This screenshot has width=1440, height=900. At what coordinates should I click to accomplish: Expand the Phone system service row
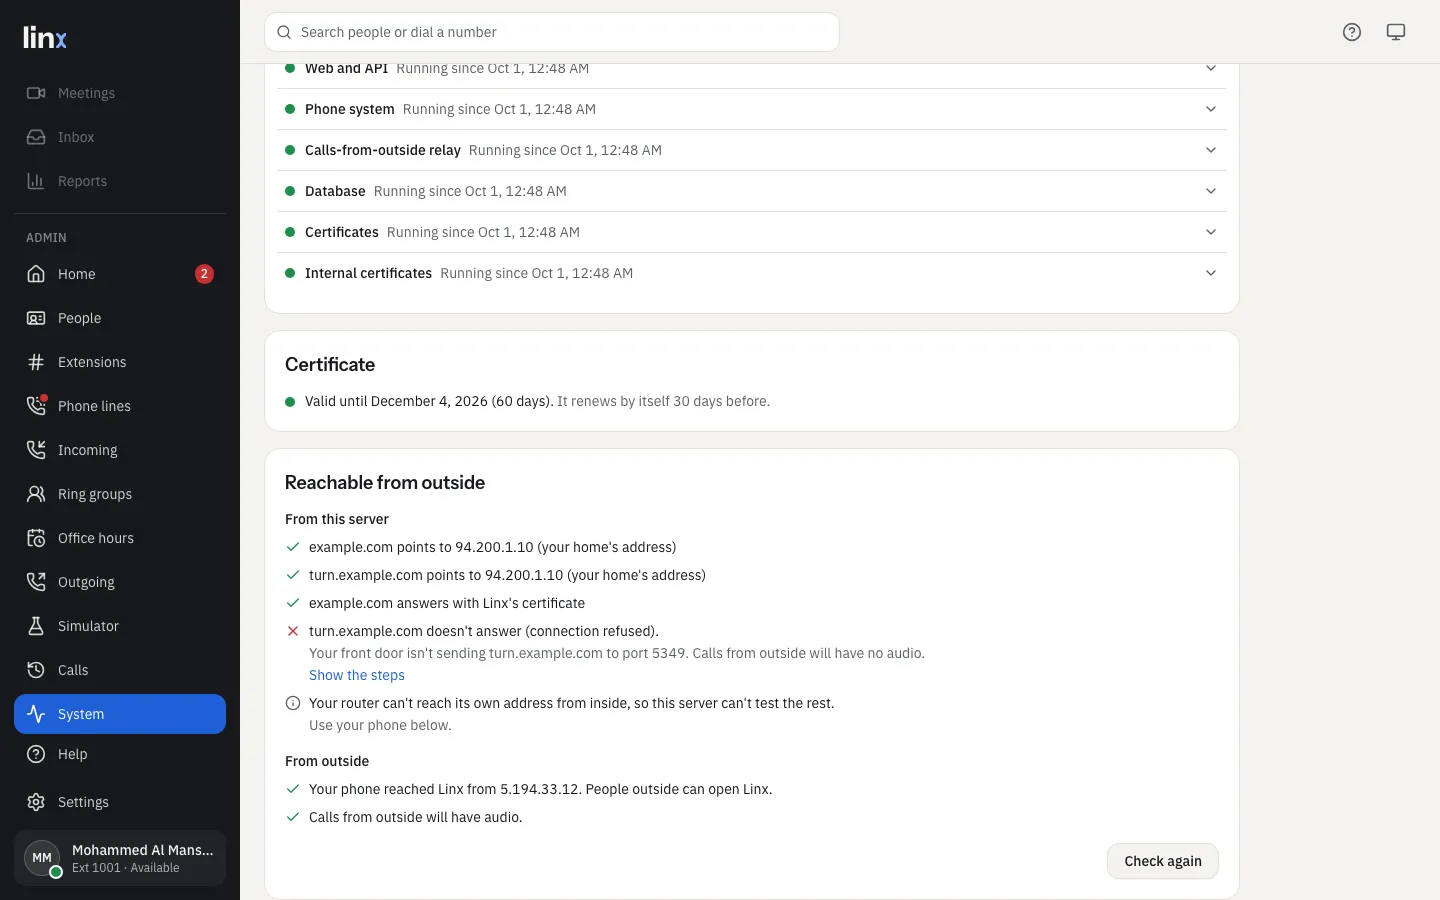(x=751, y=109)
